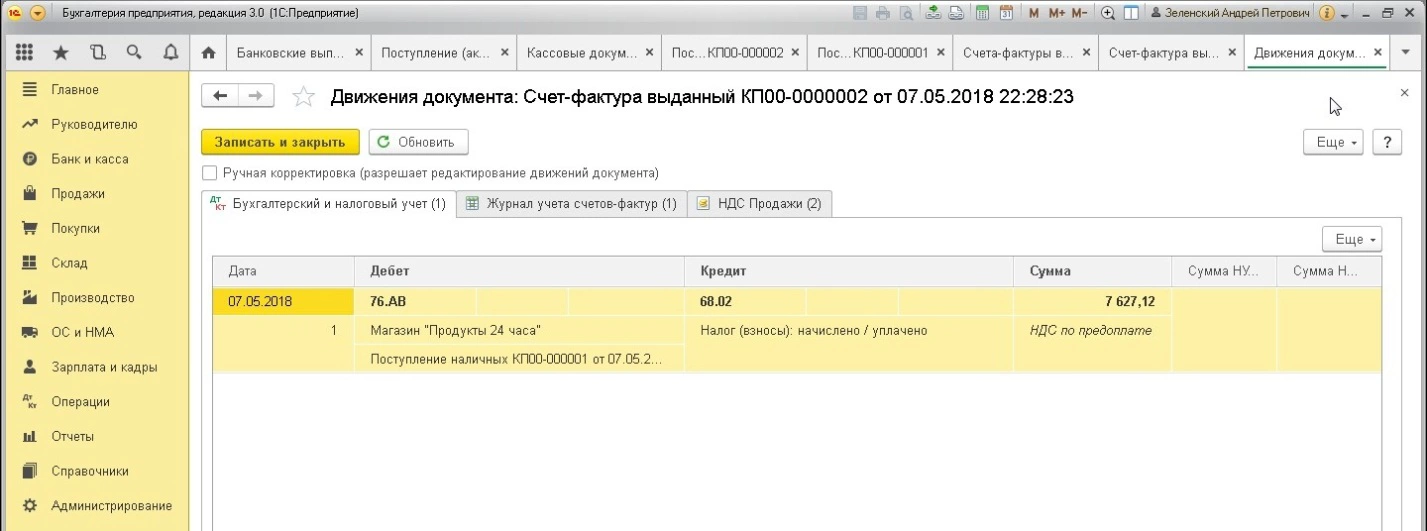Open Favorites star icon
Screen dimensions: 1427x531
62,52
